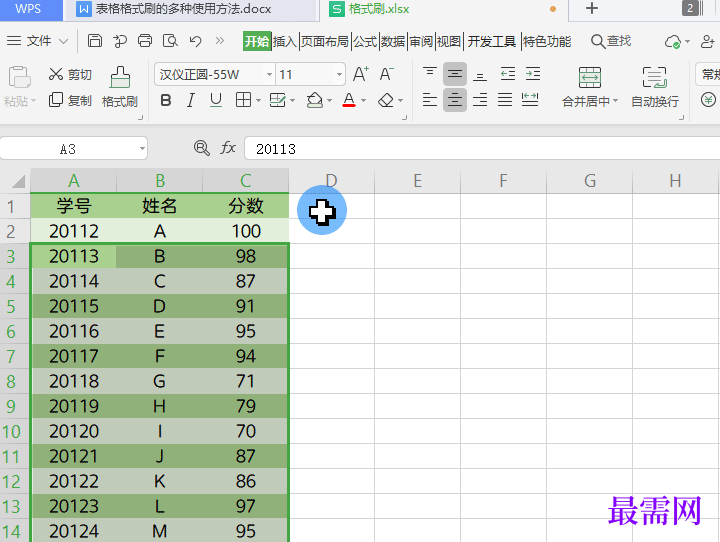
Task: Open the 开发工具 Developer tab
Action: 492,41
